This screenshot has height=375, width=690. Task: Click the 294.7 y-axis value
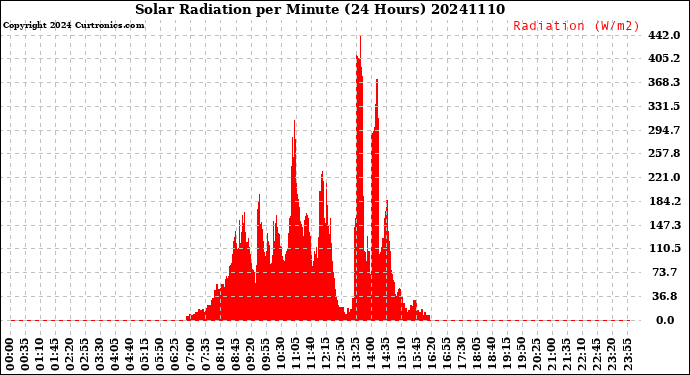(664, 130)
